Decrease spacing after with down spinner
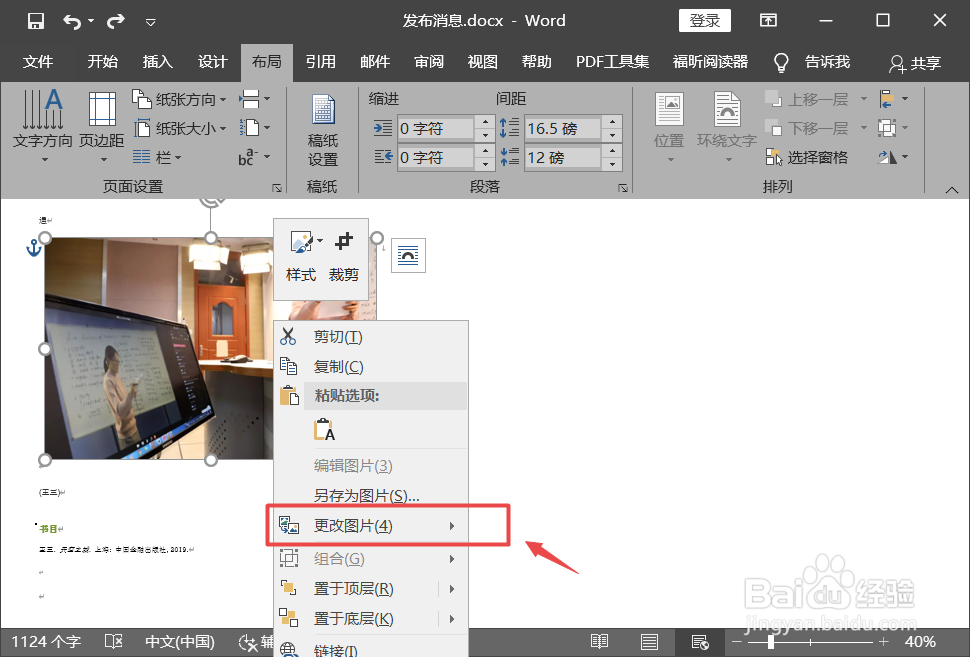Viewport: 970px width, 657px height. tap(612, 165)
